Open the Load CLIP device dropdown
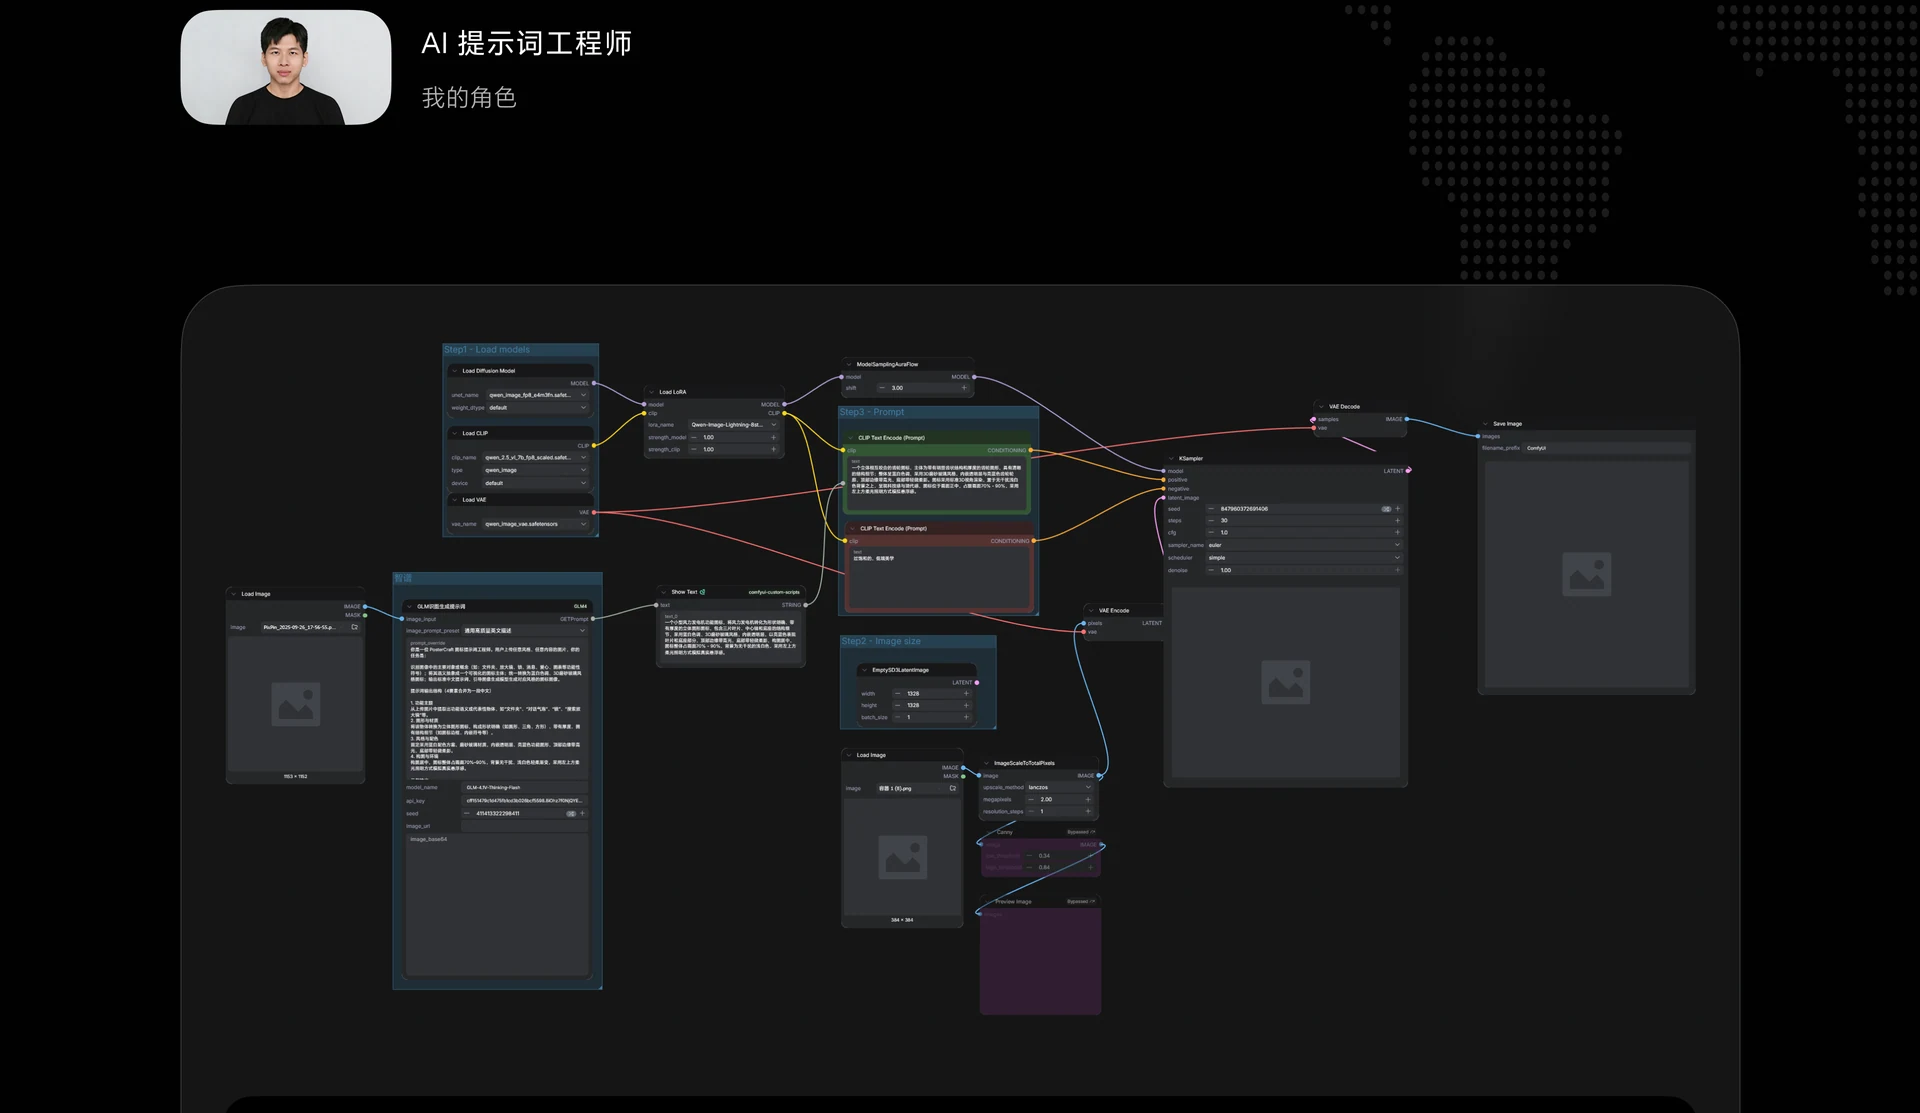 coord(536,483)
